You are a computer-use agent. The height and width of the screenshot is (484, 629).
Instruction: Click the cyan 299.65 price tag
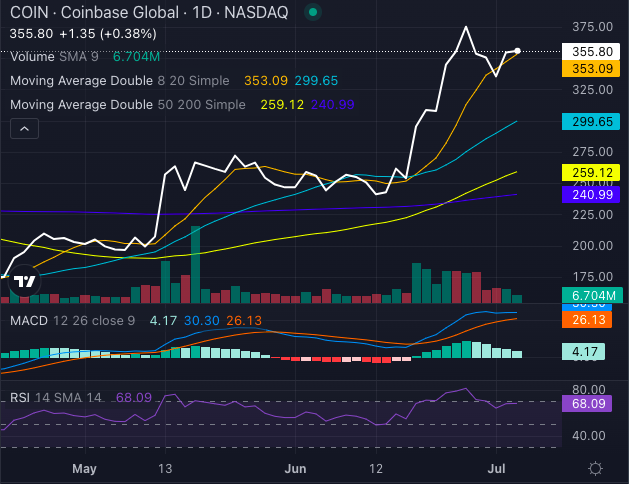pos(591,122)
